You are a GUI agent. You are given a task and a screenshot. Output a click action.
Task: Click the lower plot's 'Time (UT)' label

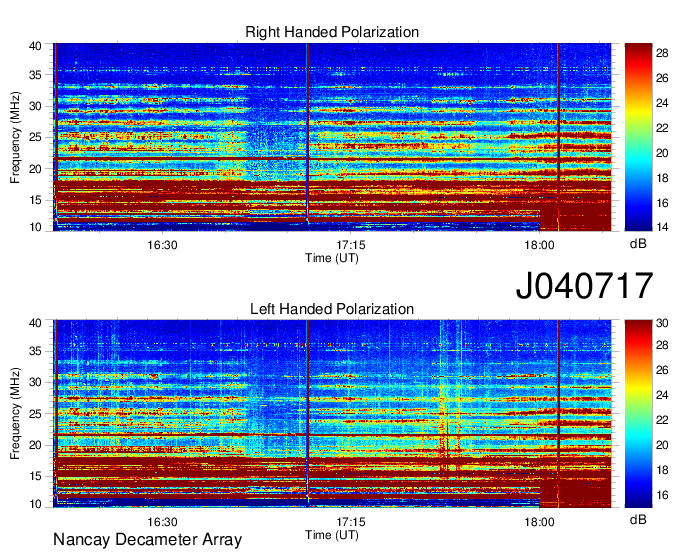tap(332, 535)
